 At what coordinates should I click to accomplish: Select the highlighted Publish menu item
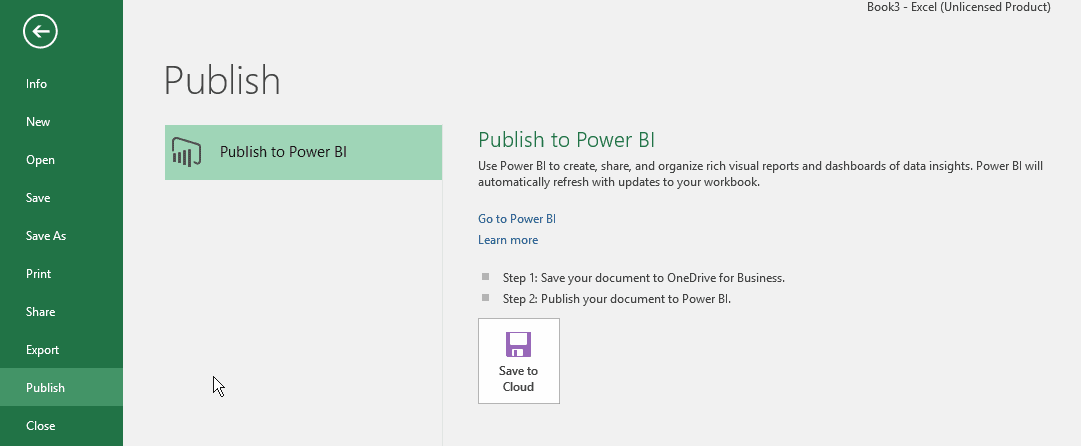(x=45, y=388)
